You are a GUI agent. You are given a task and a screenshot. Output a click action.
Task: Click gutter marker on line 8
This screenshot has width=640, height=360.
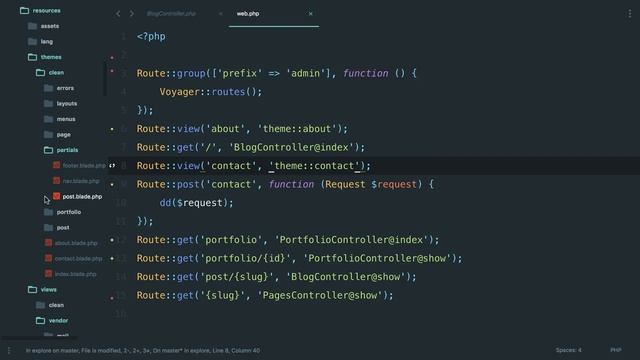112,166
